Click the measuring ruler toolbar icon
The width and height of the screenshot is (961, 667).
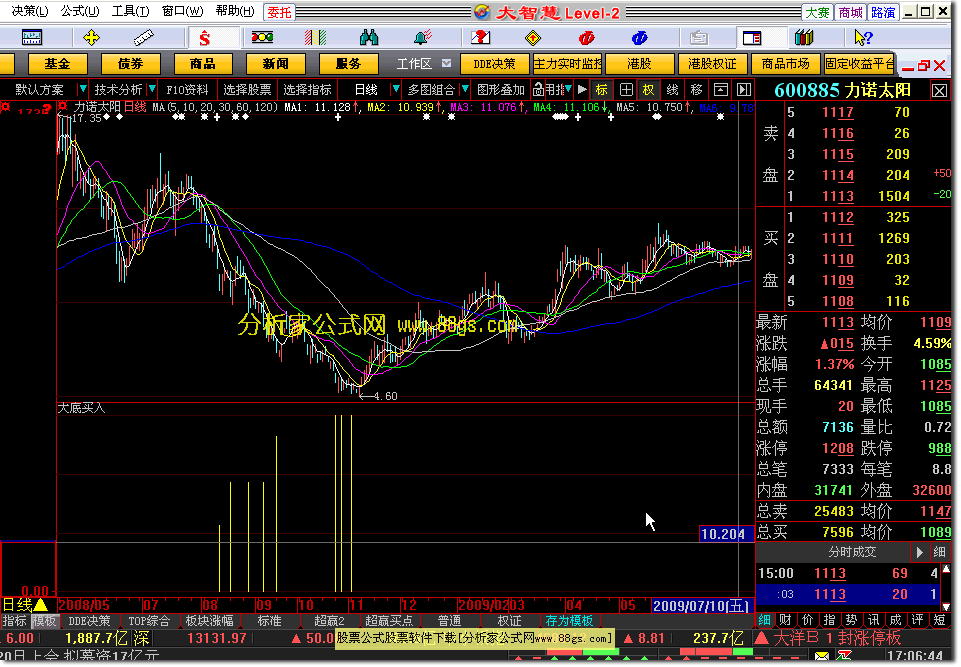click(143, 38)
